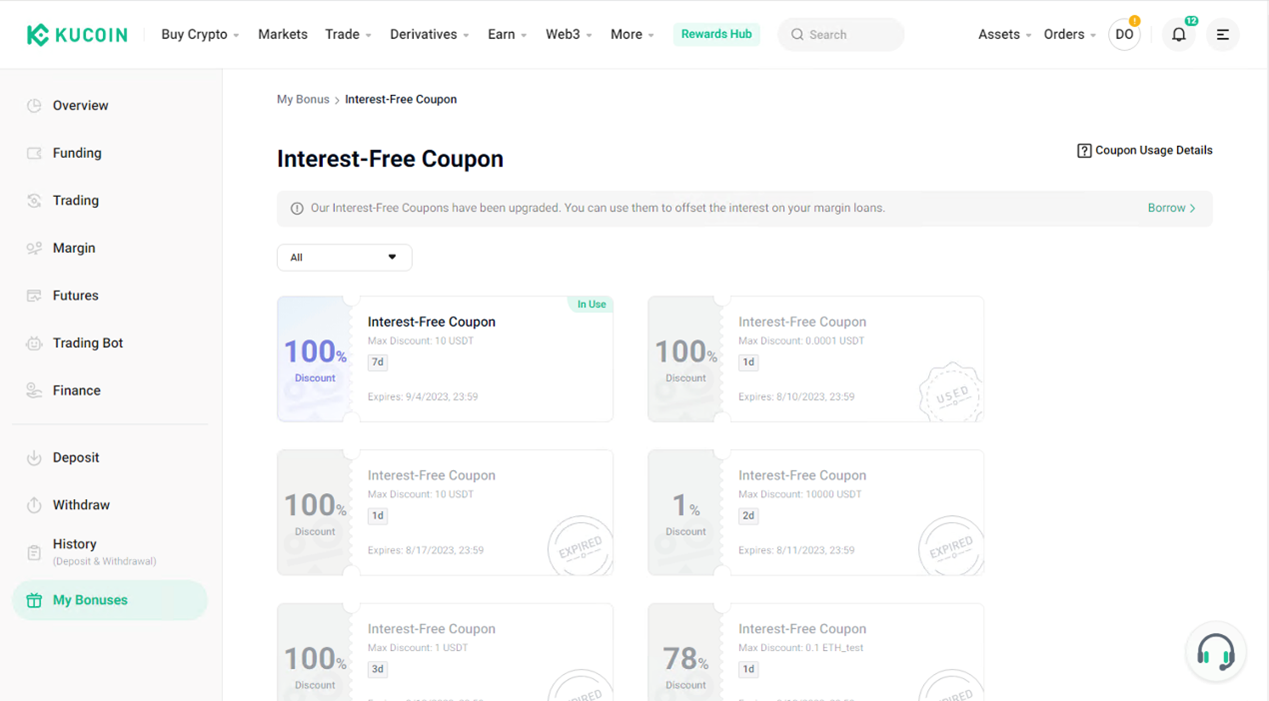
Task: Click the Overview sidebar icon
Action: (34, 106)
